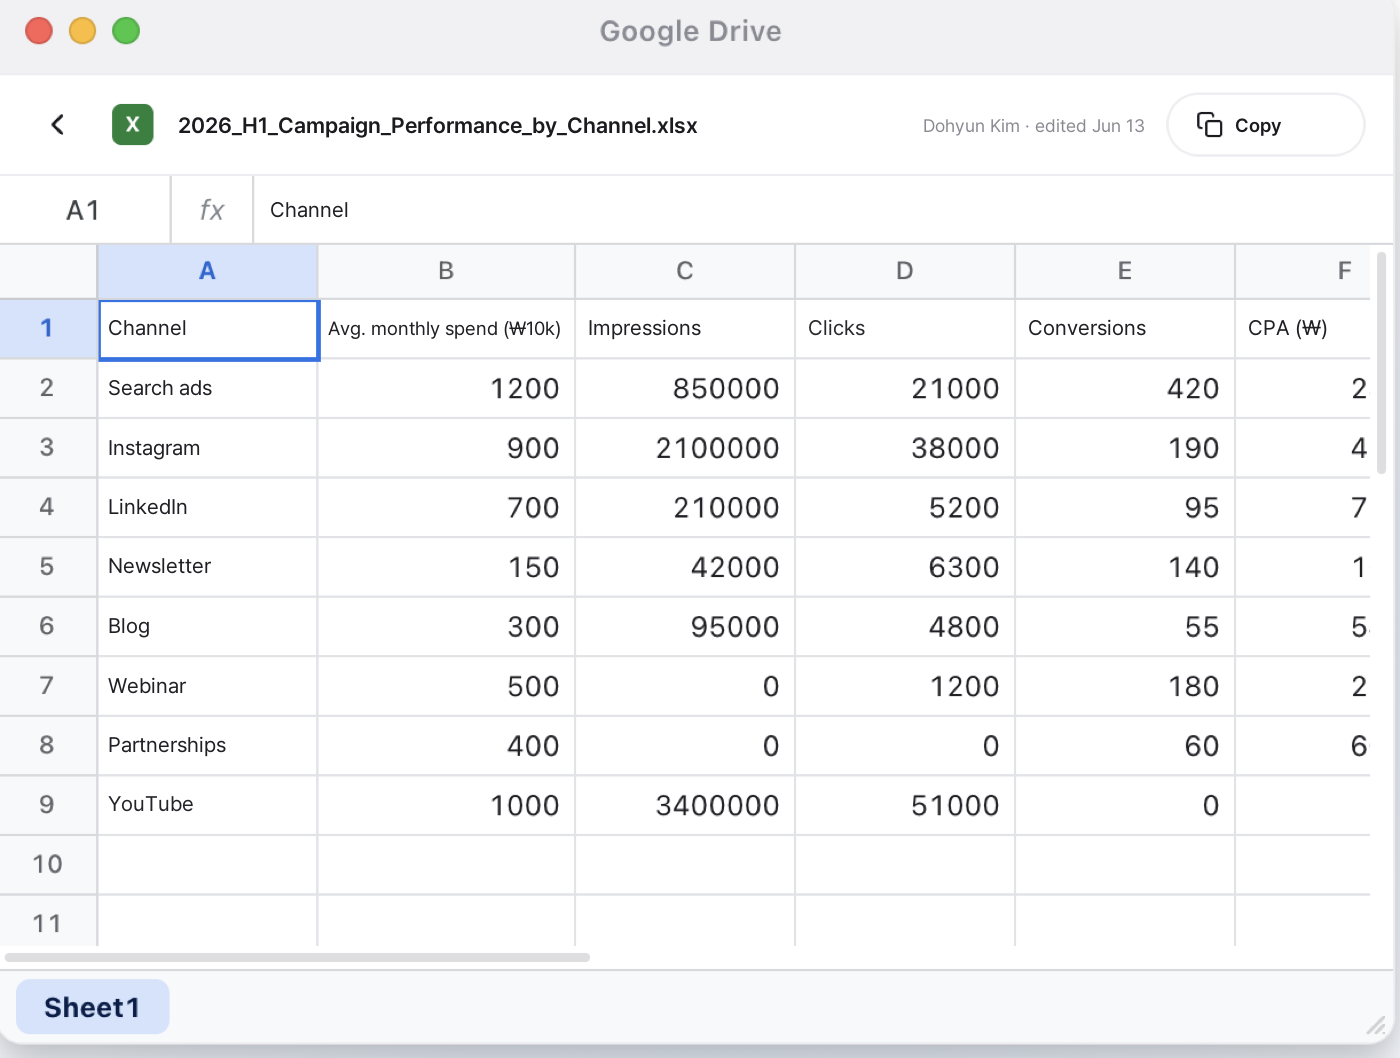Screen dimensions: 1400x1058
Task: Select the conversions cell 420
Action: point(1125,388)
